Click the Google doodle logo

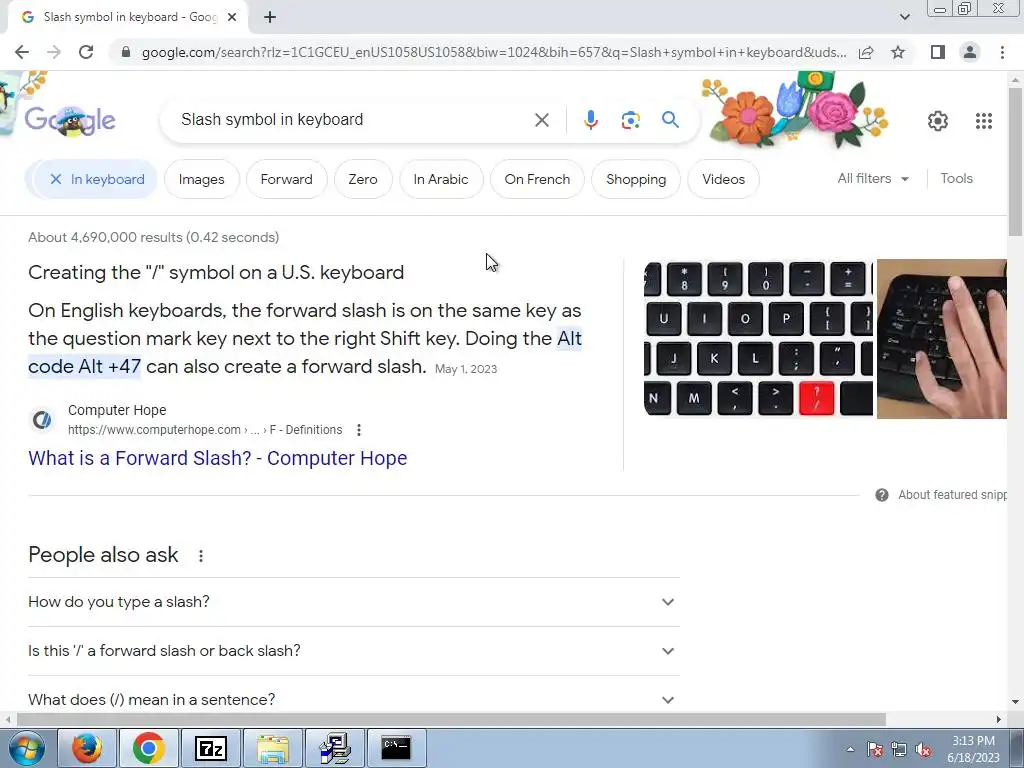coord(70,120)
